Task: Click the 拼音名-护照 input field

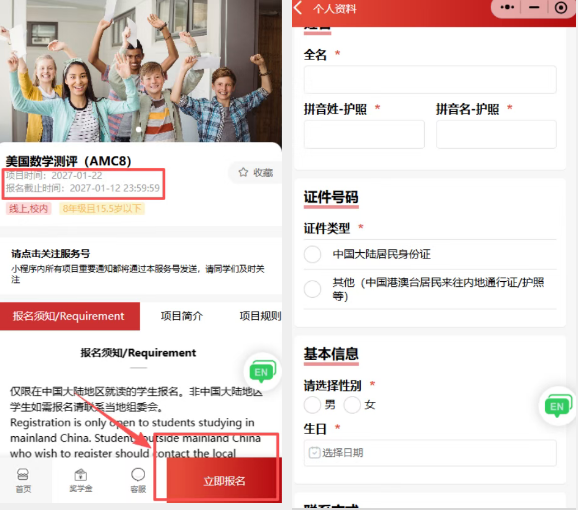Action: click(x=496, y=134)
